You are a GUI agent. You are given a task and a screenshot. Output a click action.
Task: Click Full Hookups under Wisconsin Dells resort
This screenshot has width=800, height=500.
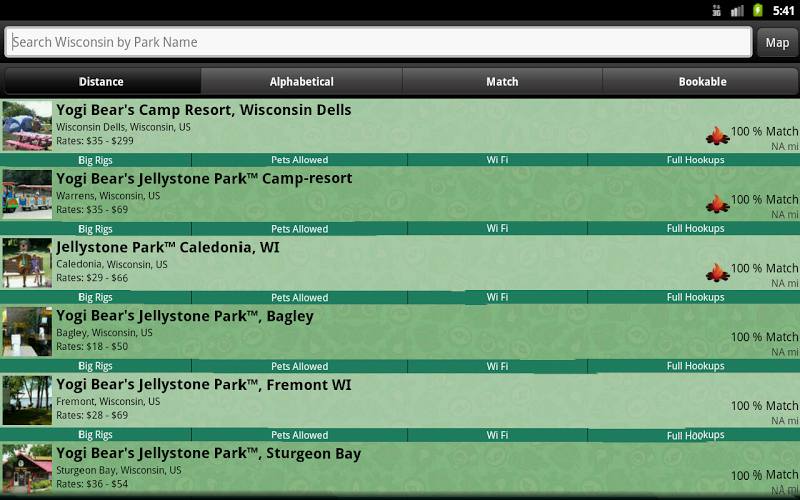coord(695,160)
